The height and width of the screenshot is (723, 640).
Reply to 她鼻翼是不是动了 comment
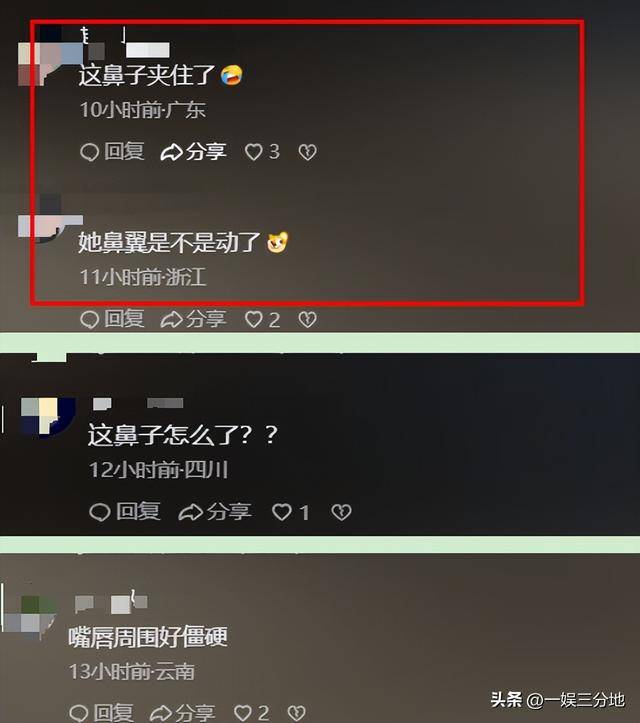coord(112,319)
